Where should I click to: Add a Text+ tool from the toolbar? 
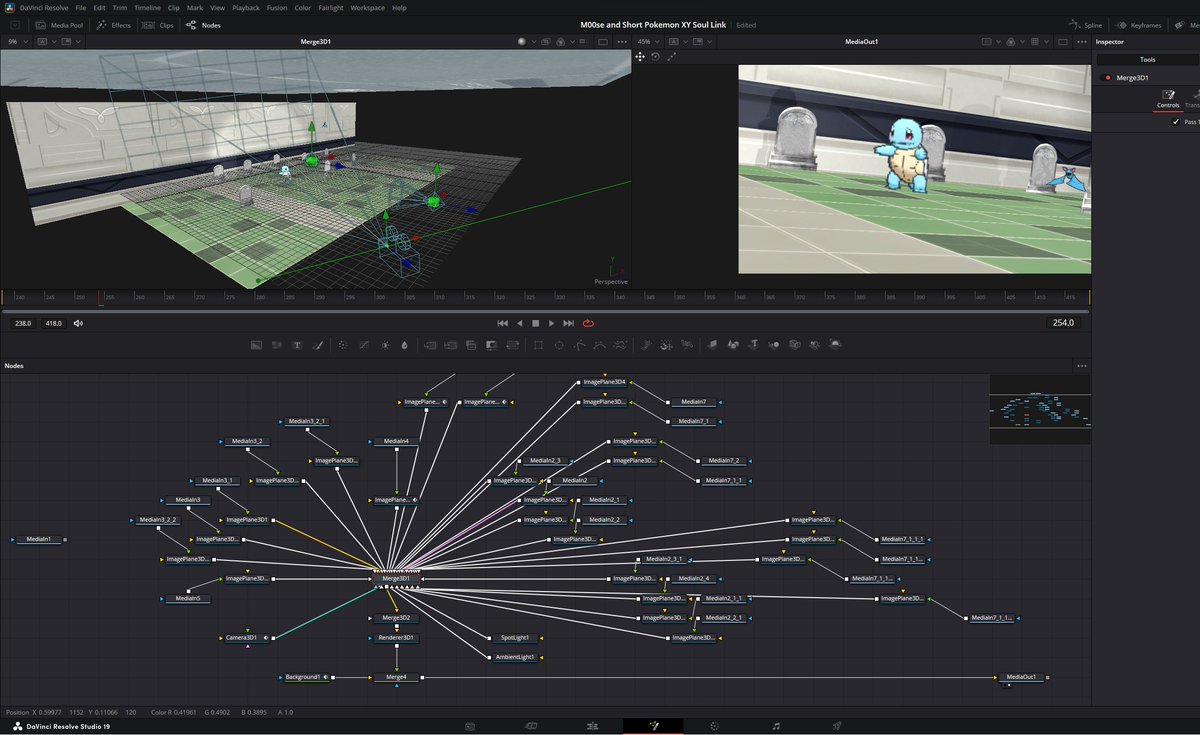[x=297, y=344]
